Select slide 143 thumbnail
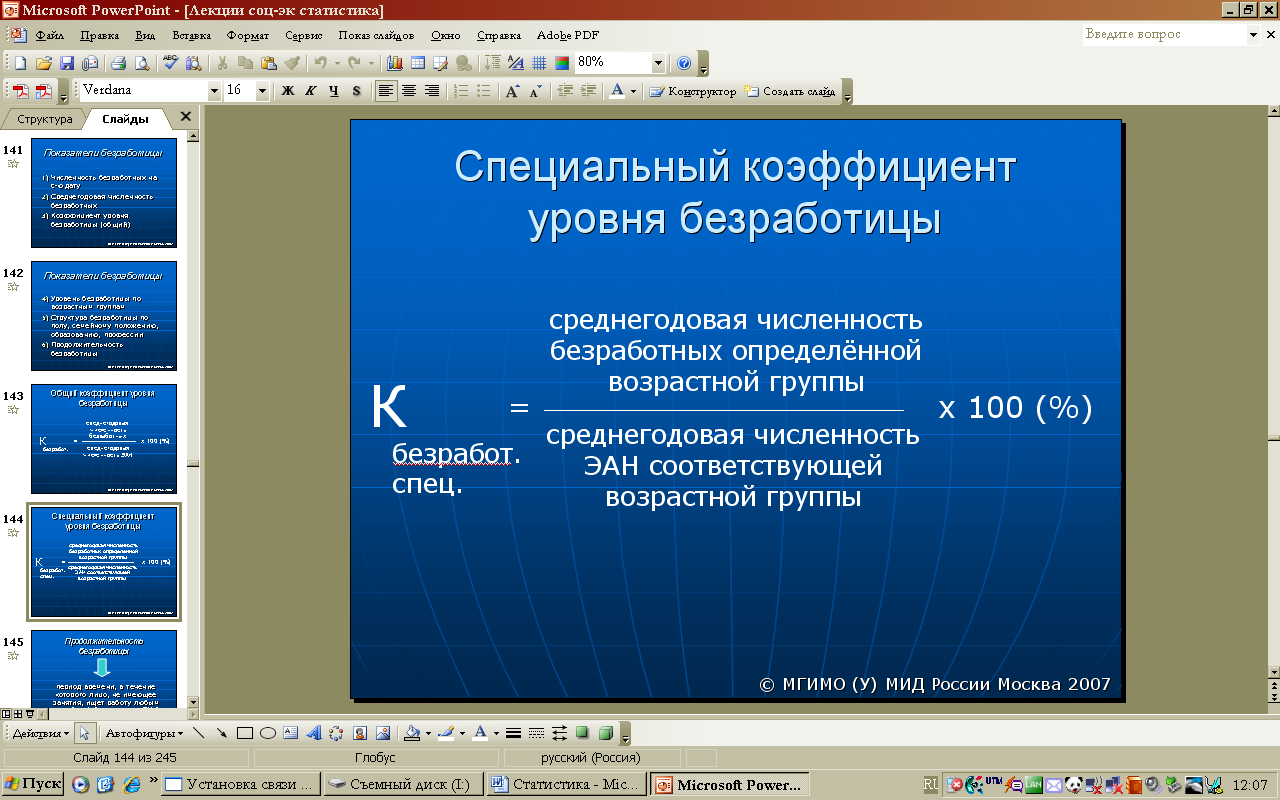The image size is (1280, 800). click(x=104, y=439)
